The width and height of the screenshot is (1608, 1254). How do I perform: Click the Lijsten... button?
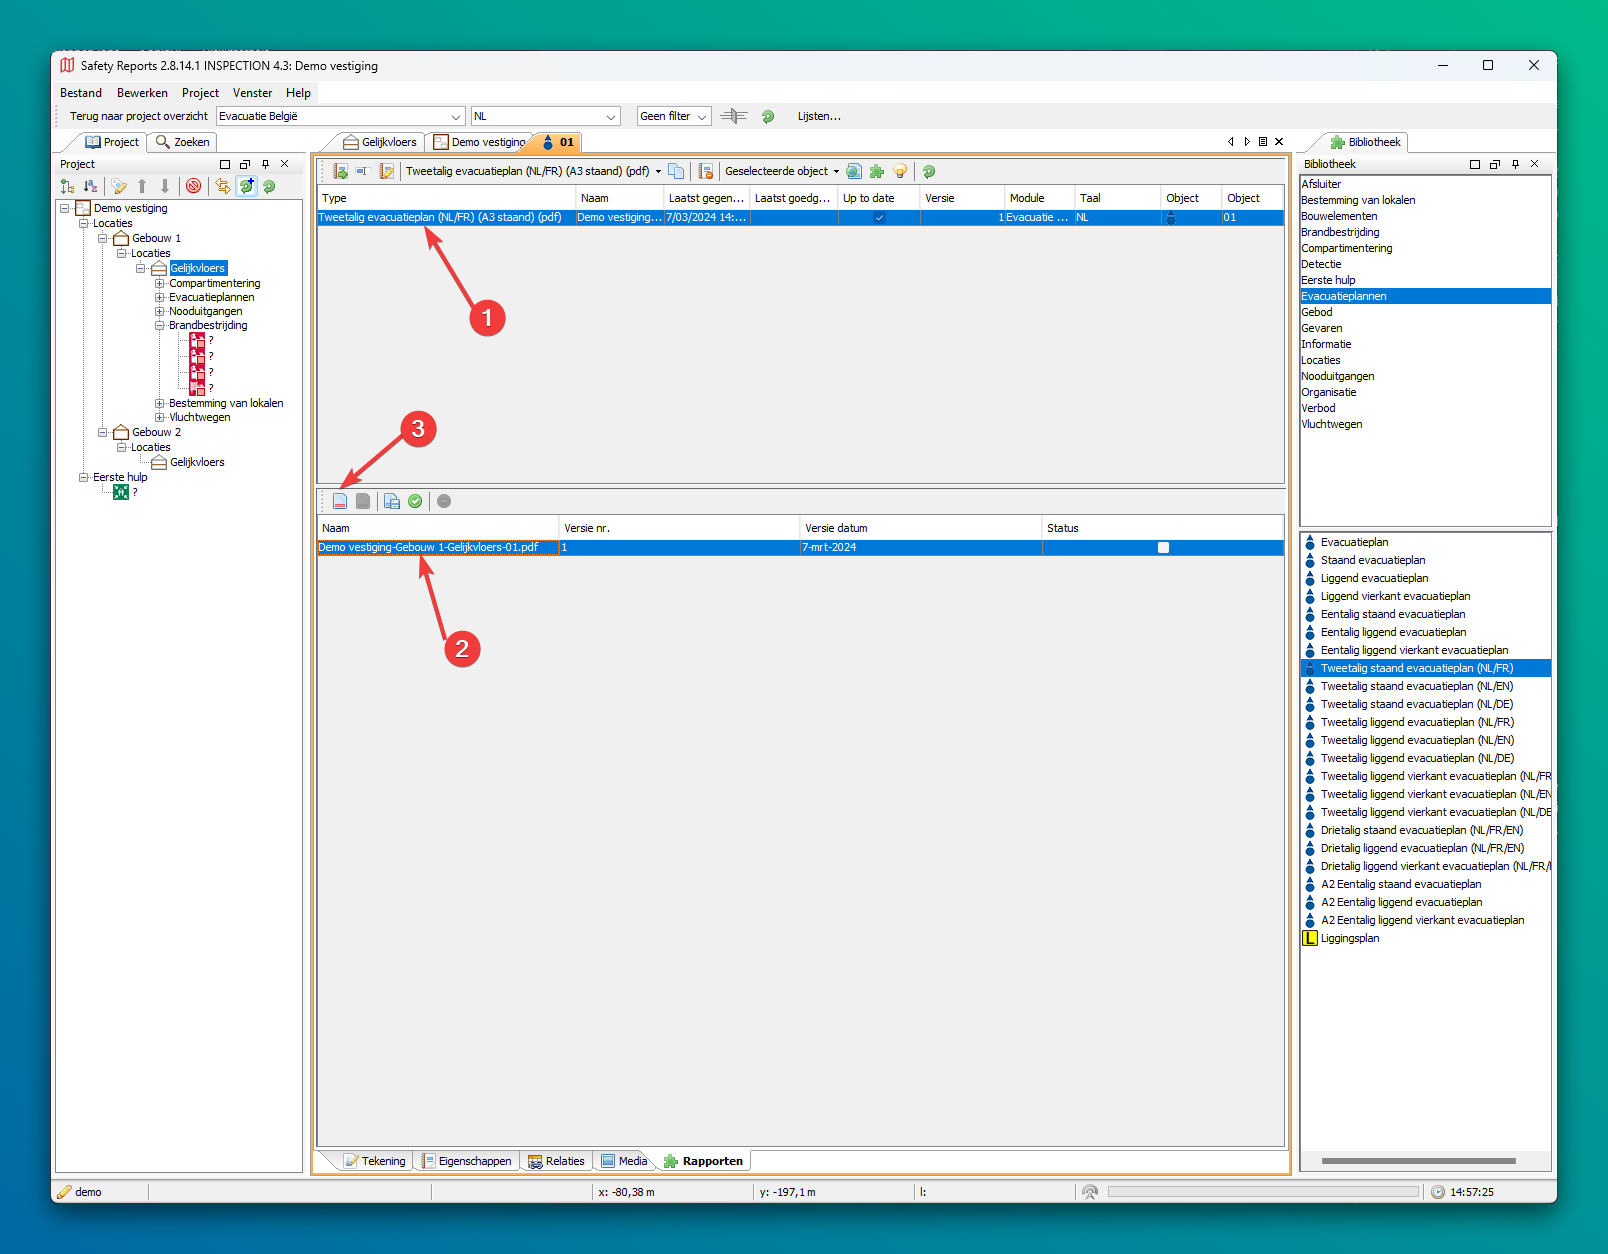(819, 116)
